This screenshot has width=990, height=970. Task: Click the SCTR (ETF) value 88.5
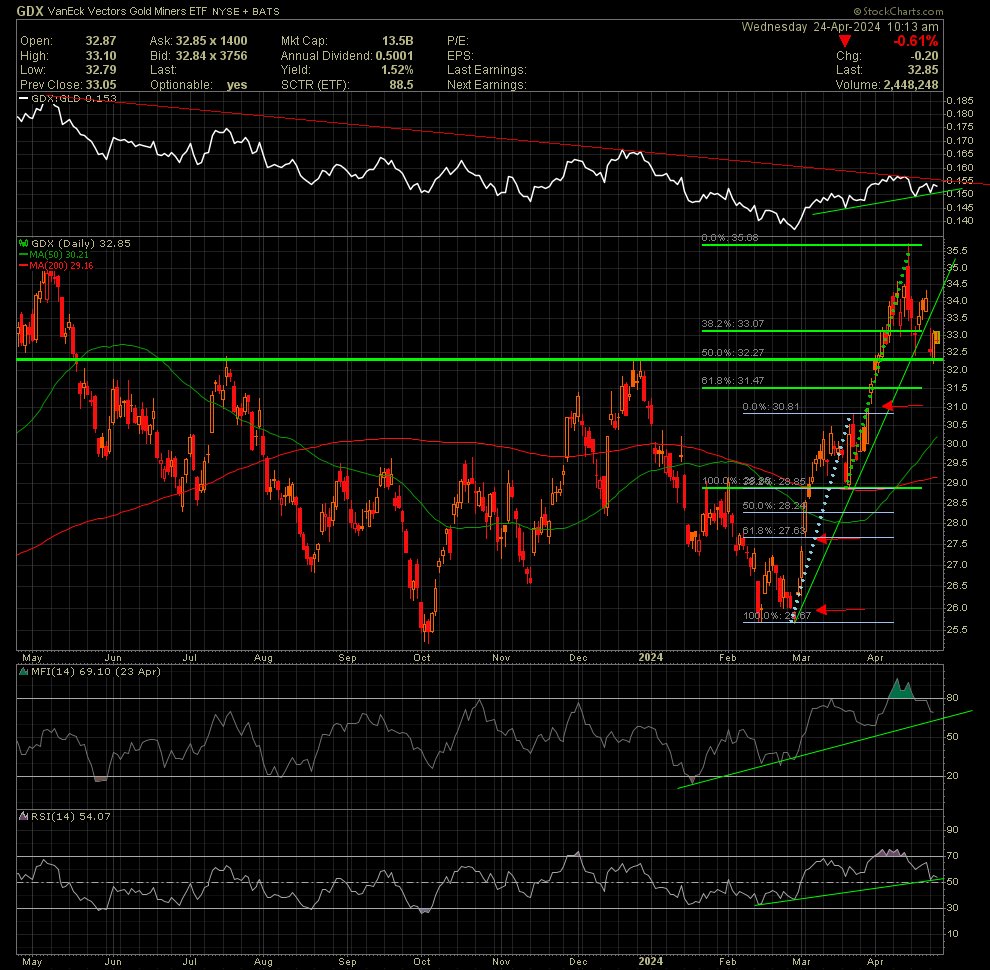(402, 85)
